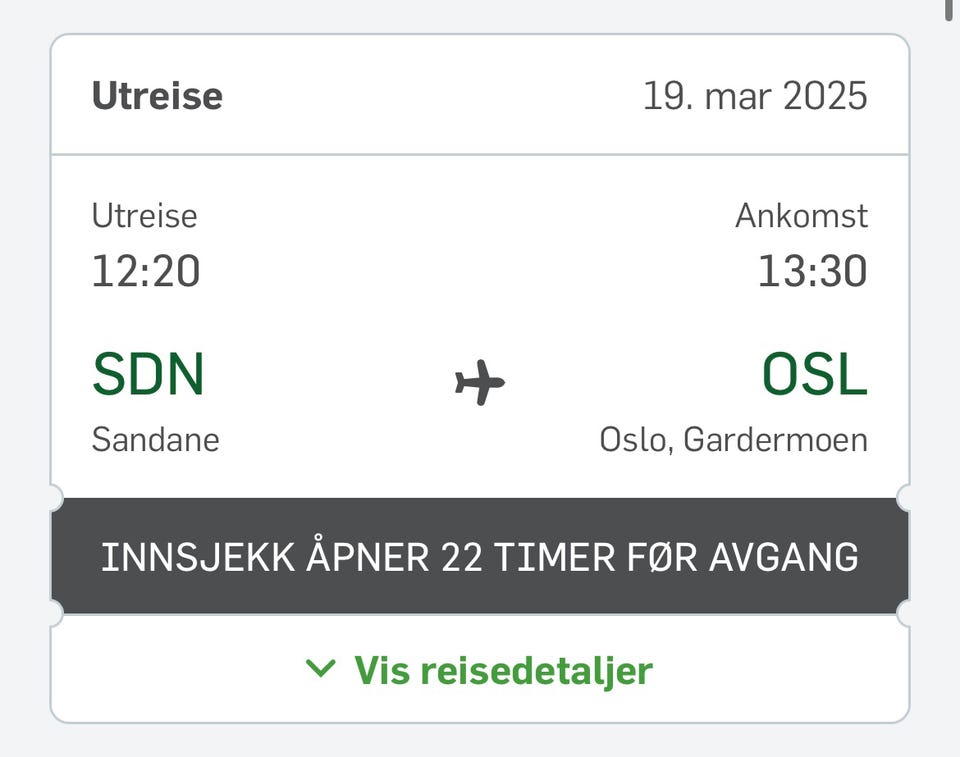Click the airplane icon between airports
Image resolution: width=960 pixels, height=757 pixels.
coord(480,382)
